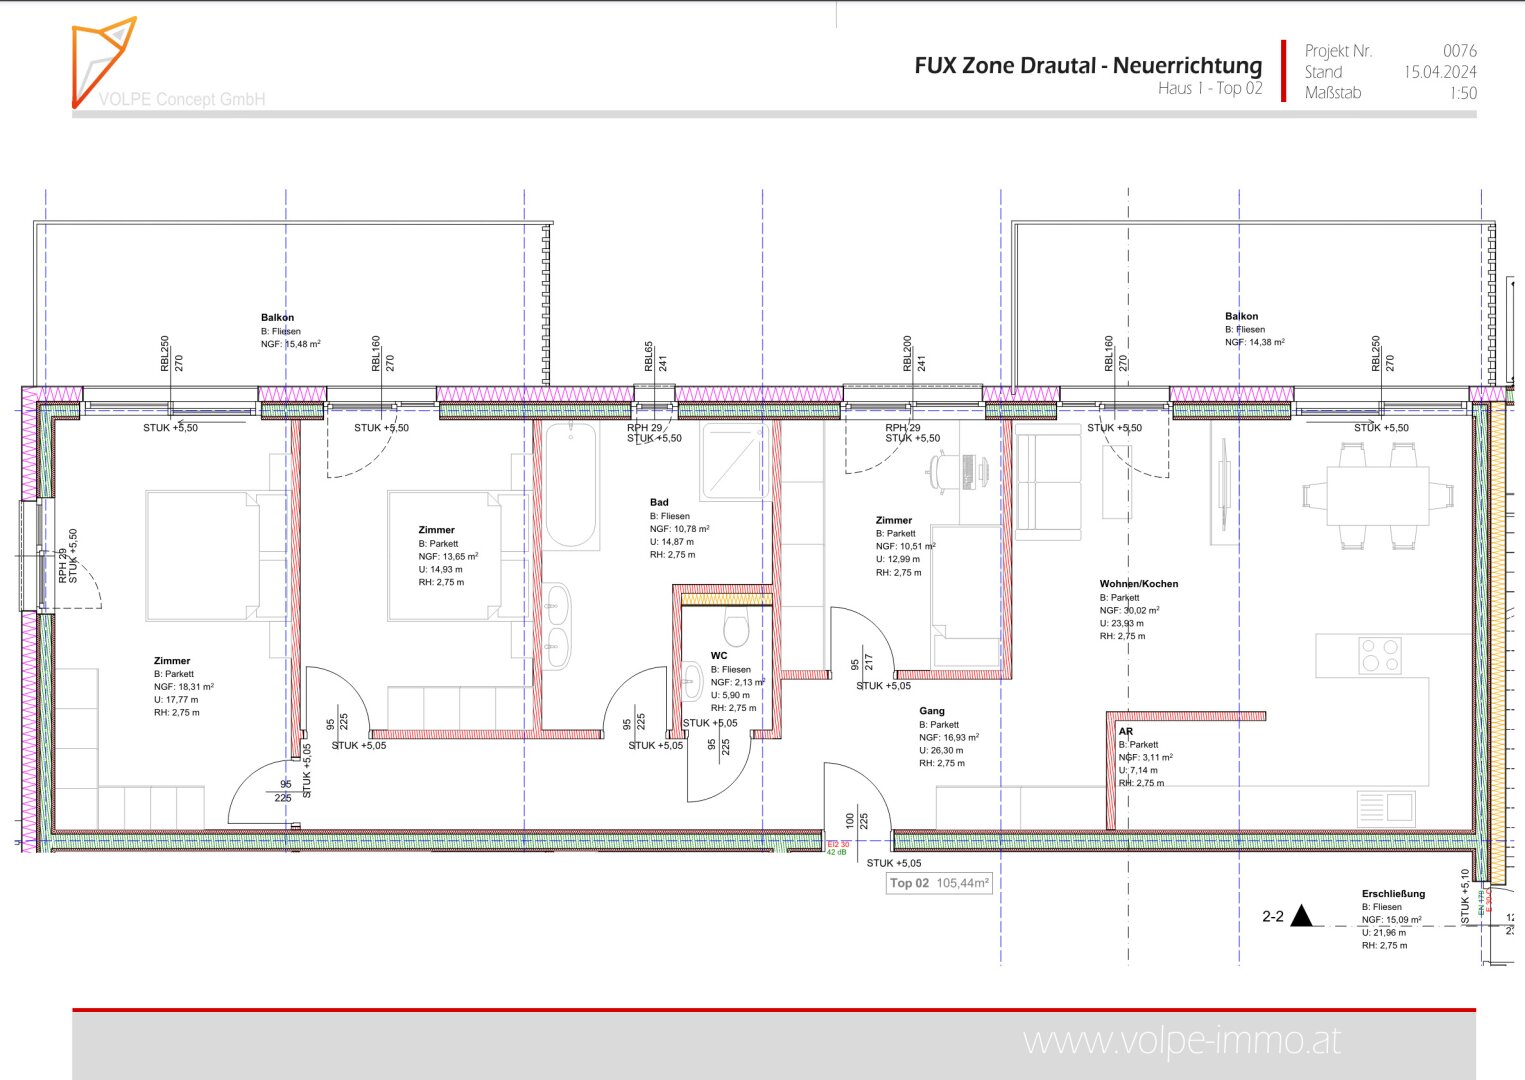Click the title FUX Zone Drautal - Neuerrichtung

coord(1088,65)
